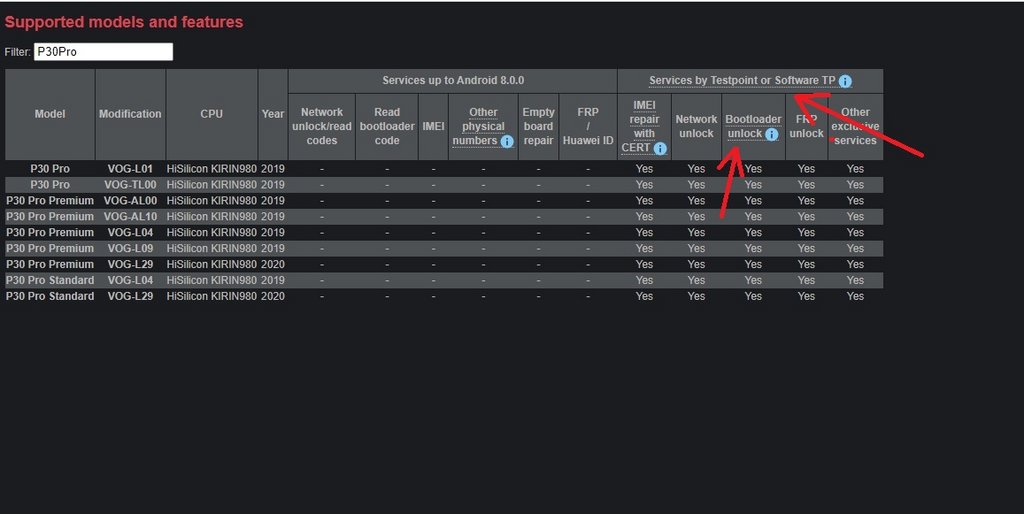This screenshot has height=514, width=1024.
Task: Click the Supported models and features heading
Action: (123, 22)
